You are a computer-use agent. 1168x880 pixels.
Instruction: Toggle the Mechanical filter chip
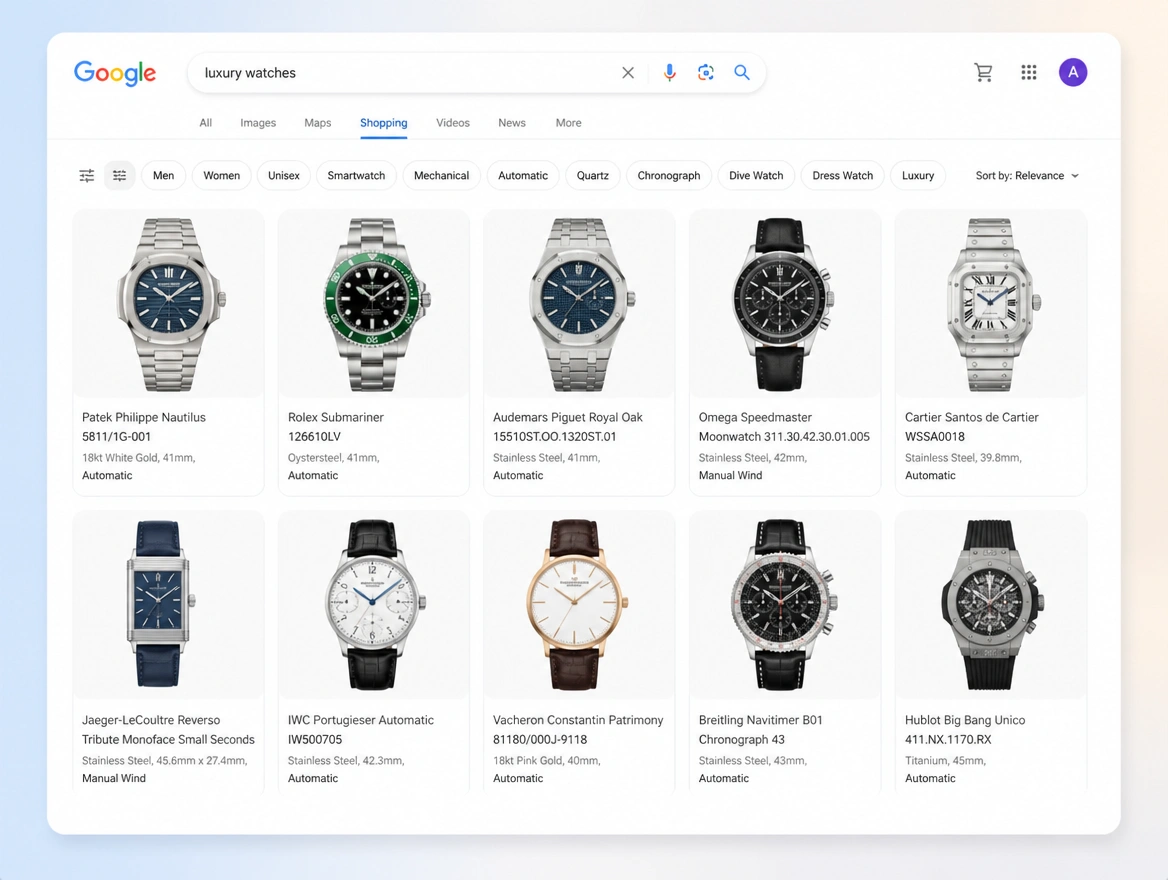pyautogui.click(x=441, y=176)
